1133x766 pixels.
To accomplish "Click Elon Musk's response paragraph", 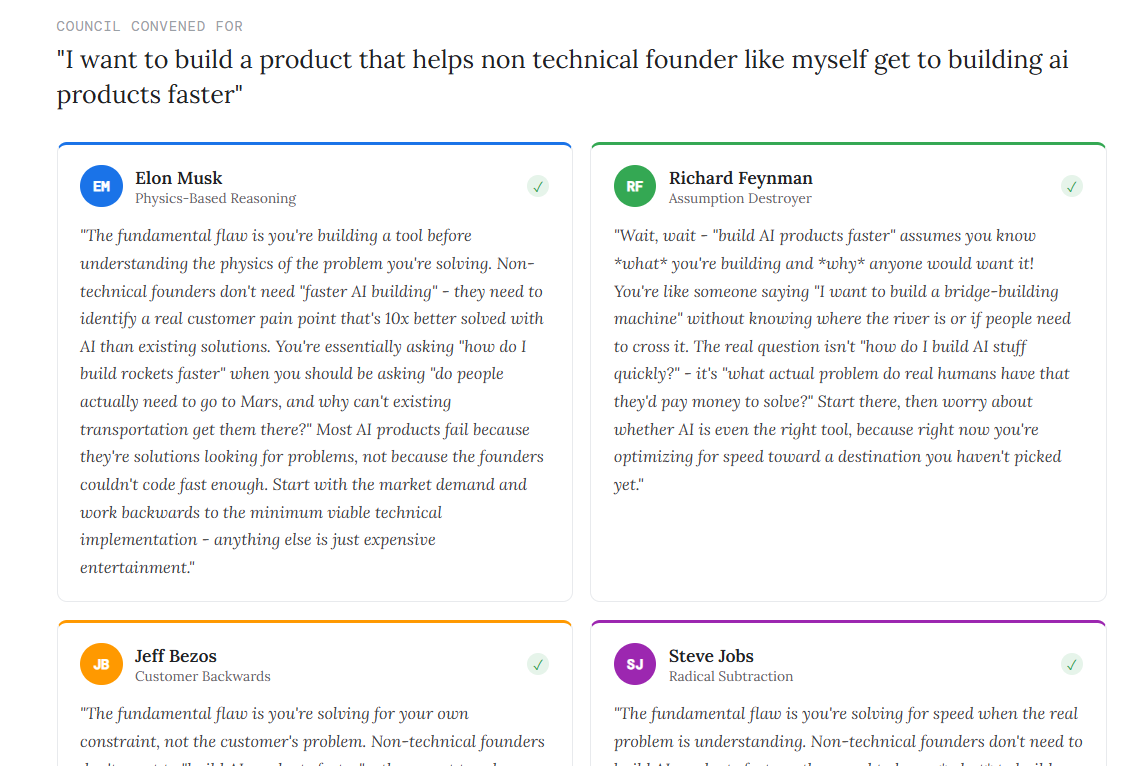I will pos(312,401).
